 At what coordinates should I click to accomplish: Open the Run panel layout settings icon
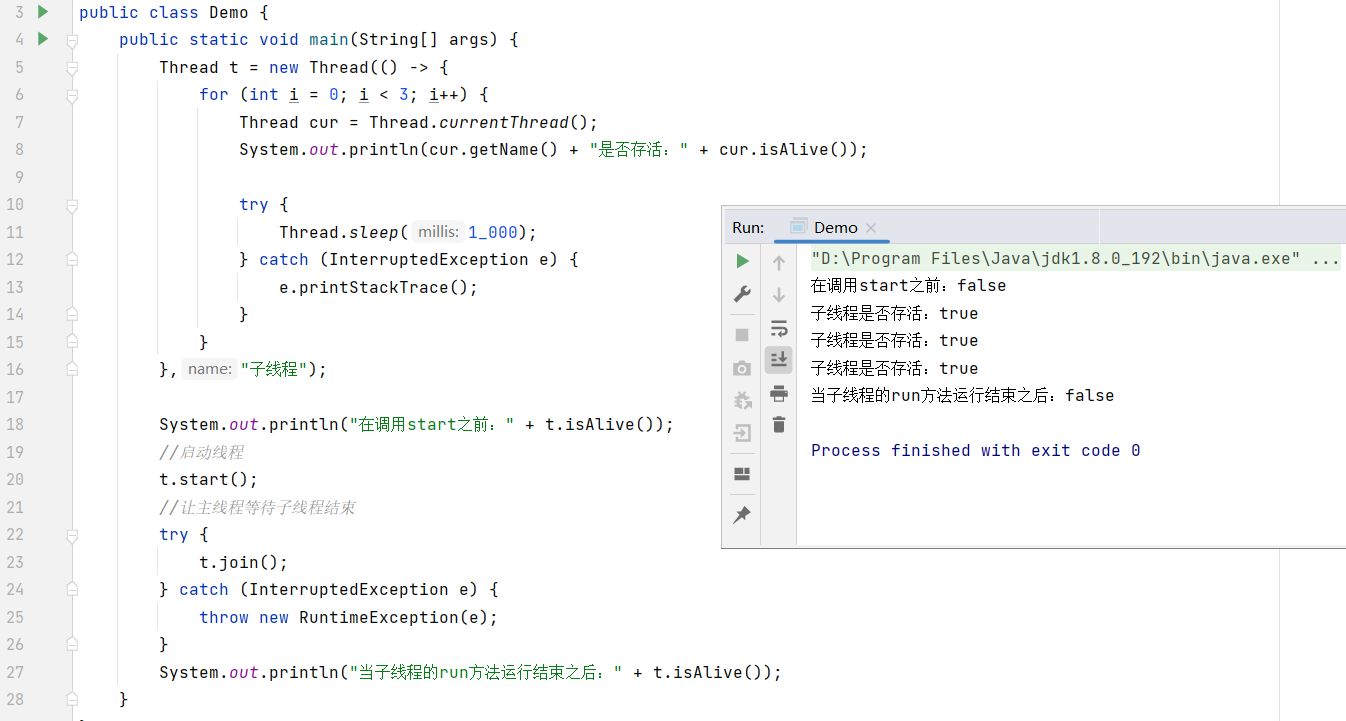click(742, 473)
